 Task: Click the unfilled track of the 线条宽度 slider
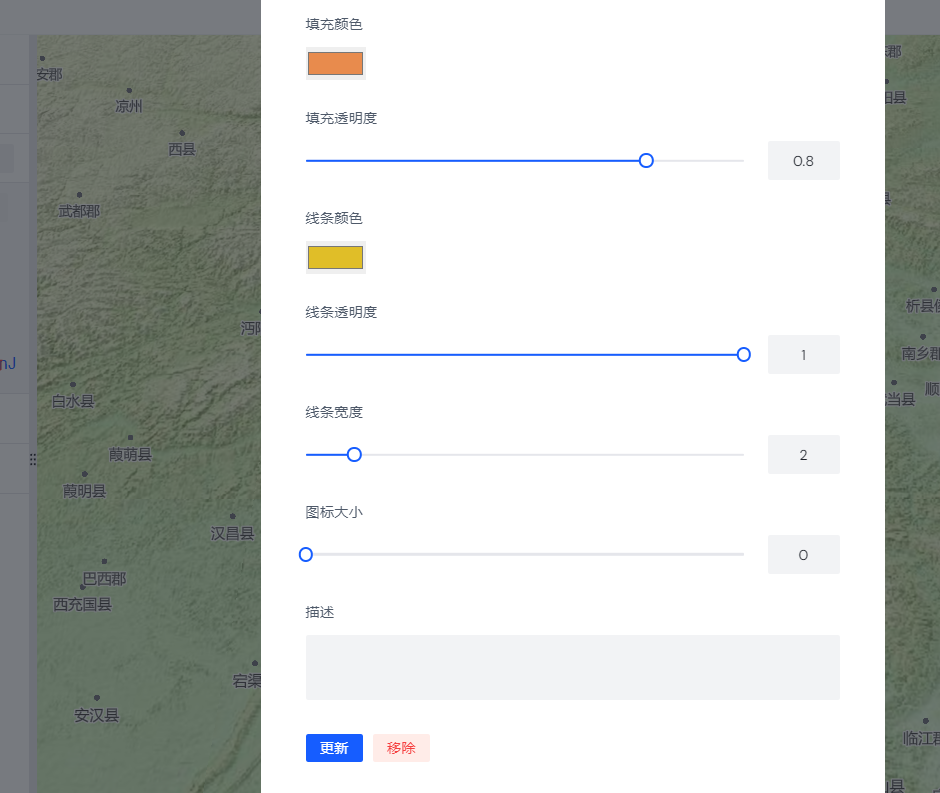pyautogui.click(x=550, y=454)
